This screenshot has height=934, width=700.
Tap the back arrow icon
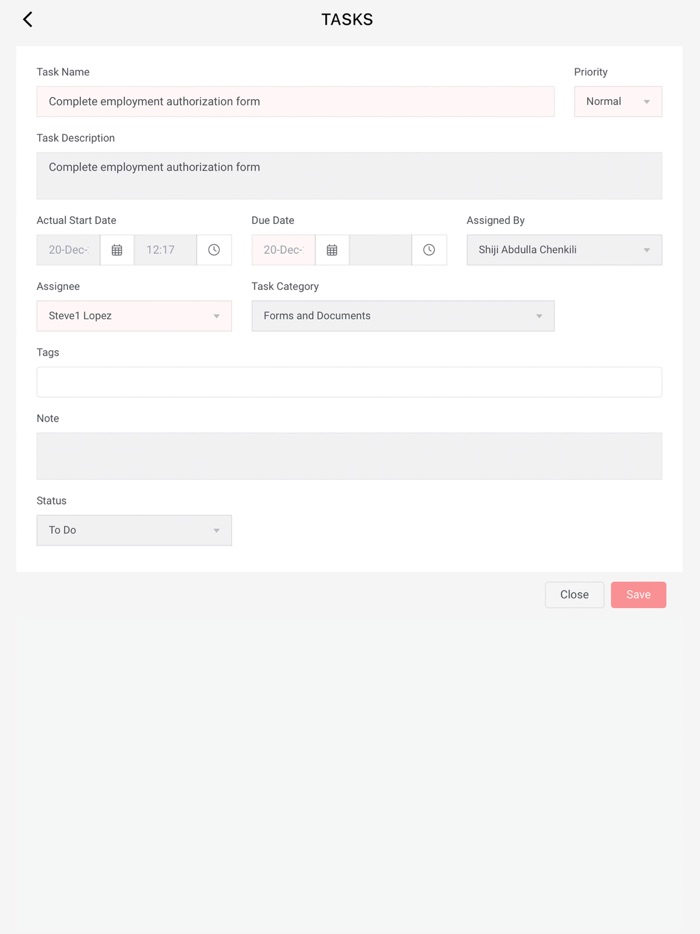click(x=28, y=19)
